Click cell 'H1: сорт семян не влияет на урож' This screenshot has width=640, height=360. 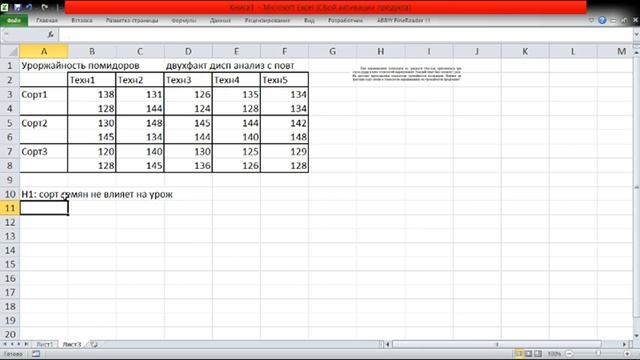pyautogui.click(x=97, y=194)
